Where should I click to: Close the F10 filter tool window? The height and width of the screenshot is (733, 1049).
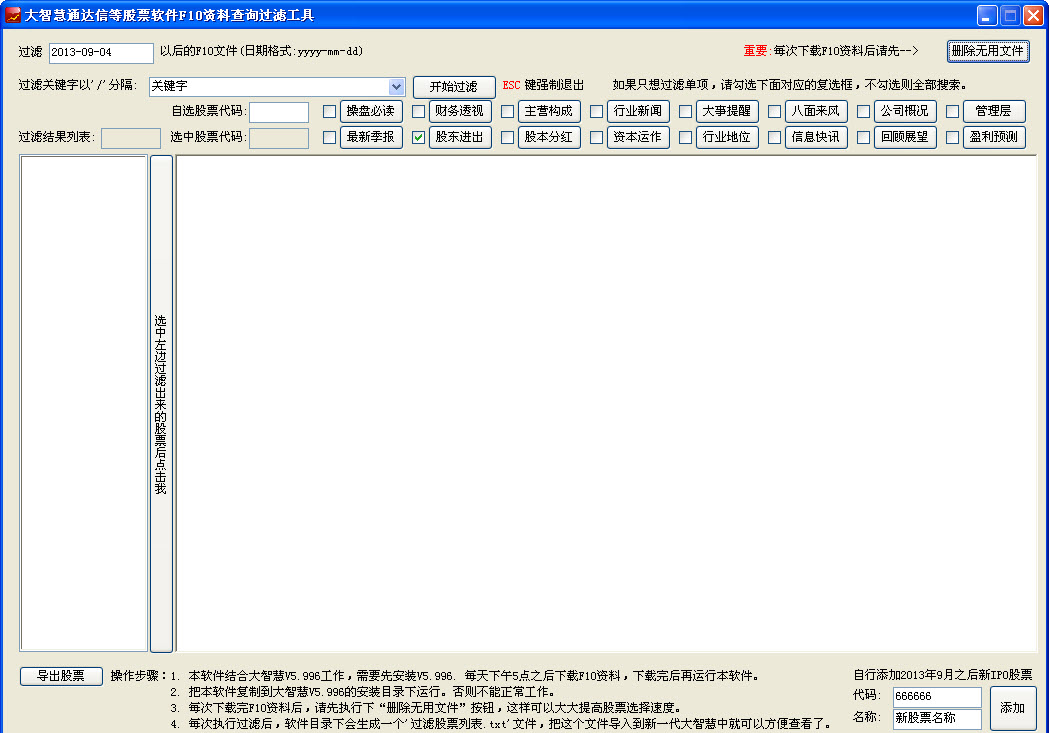tap(1033, 15)
